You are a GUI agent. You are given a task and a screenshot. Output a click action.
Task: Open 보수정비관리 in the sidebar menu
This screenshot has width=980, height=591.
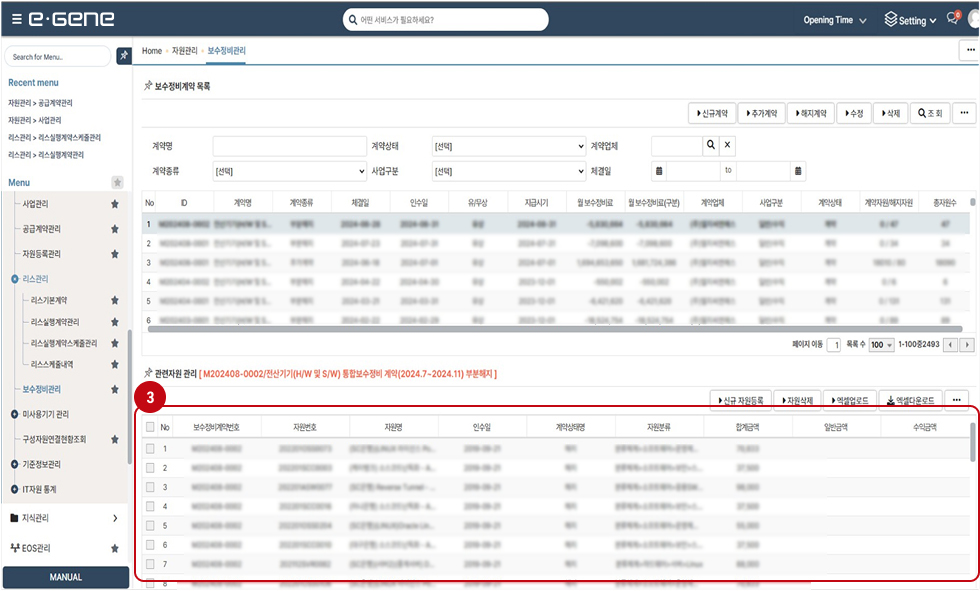(42, 389)
